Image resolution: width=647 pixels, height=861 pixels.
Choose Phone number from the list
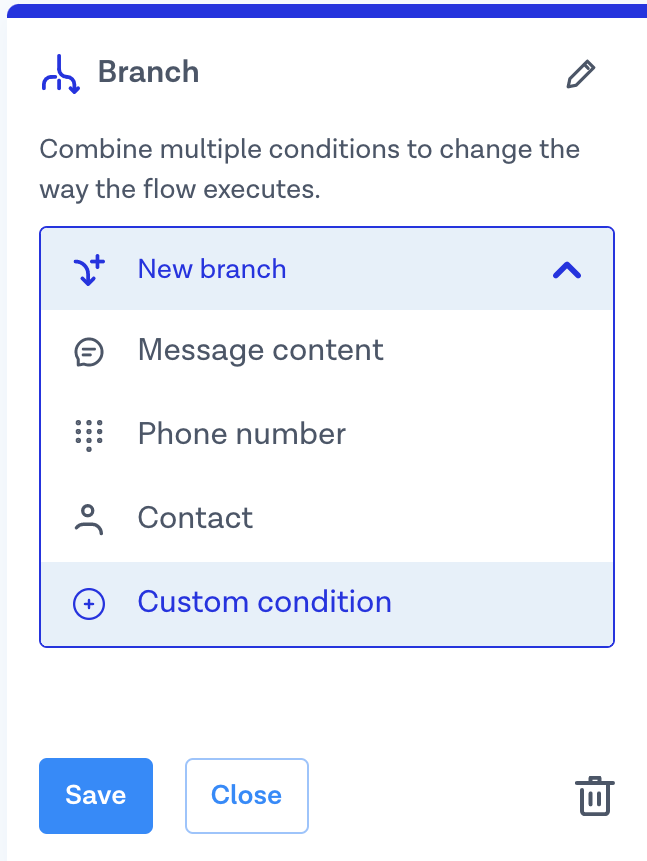tap(242, 434)
